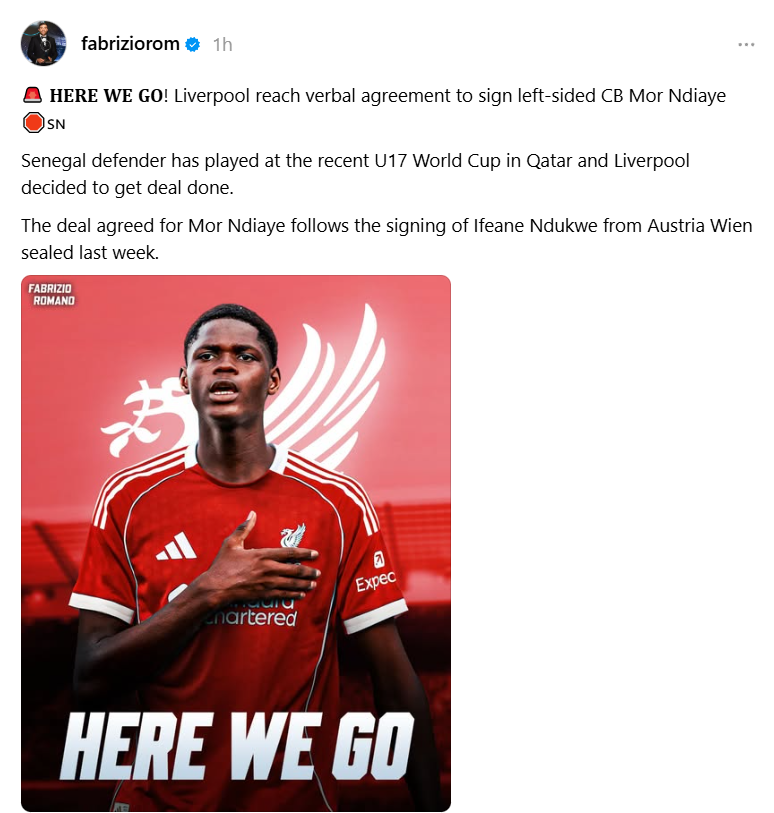The height and width of the screenshot is (813, 774).
Task: Open the three-dot more options menu
Action: (x=746, y=45)
